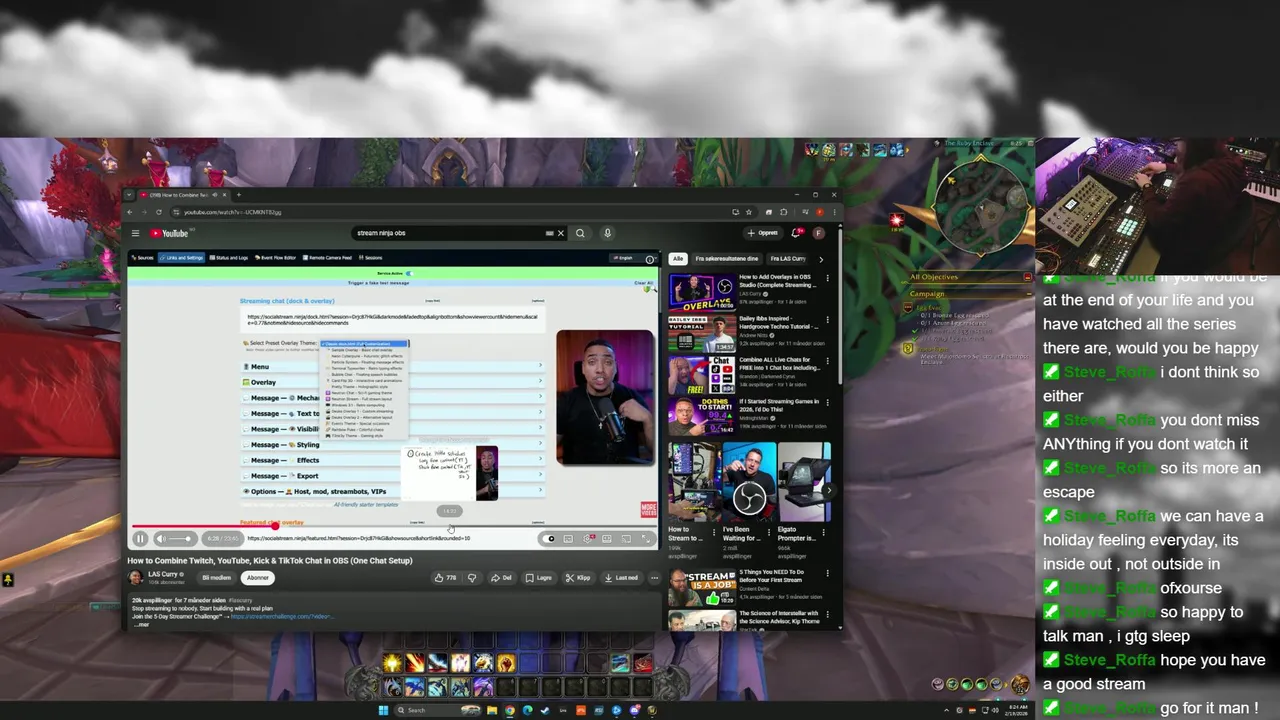Image resolution: width=1280 pixels, height=720 pixels.
Task: Open options for 'How to Add Overlays' video
Action: 827,278
